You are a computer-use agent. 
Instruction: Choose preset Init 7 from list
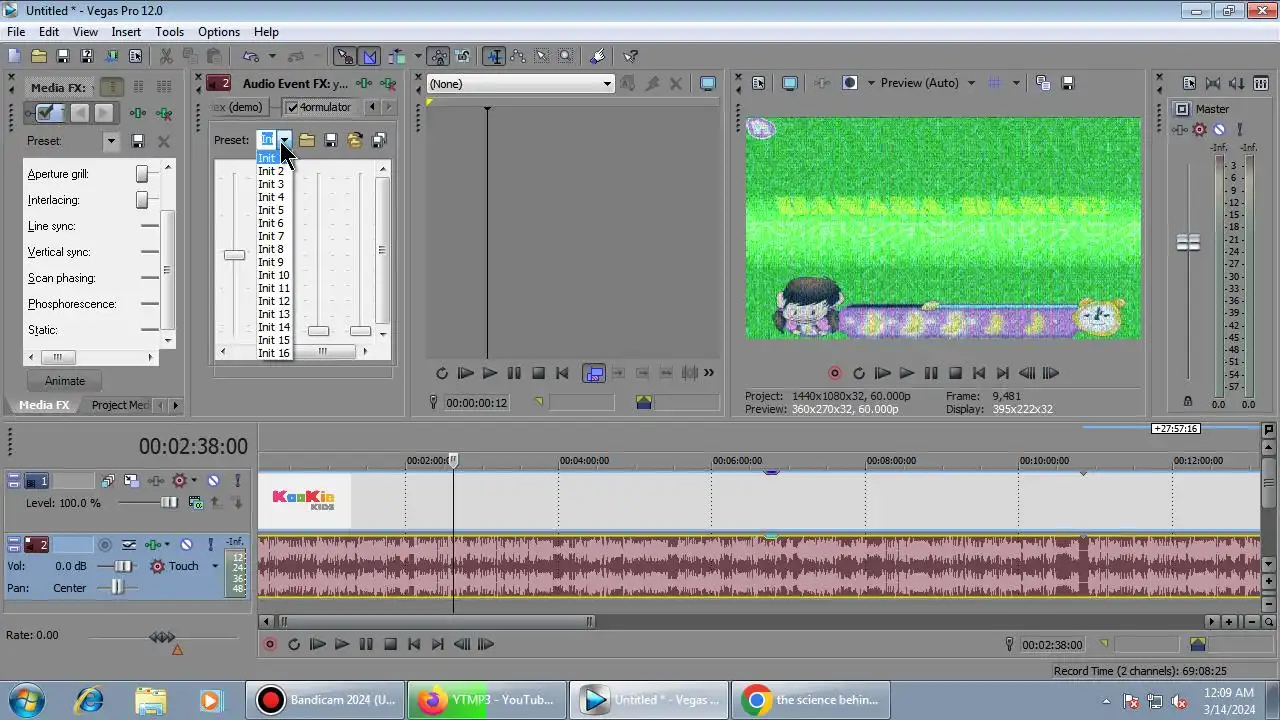pyautogui.click(x=271, y=236)
